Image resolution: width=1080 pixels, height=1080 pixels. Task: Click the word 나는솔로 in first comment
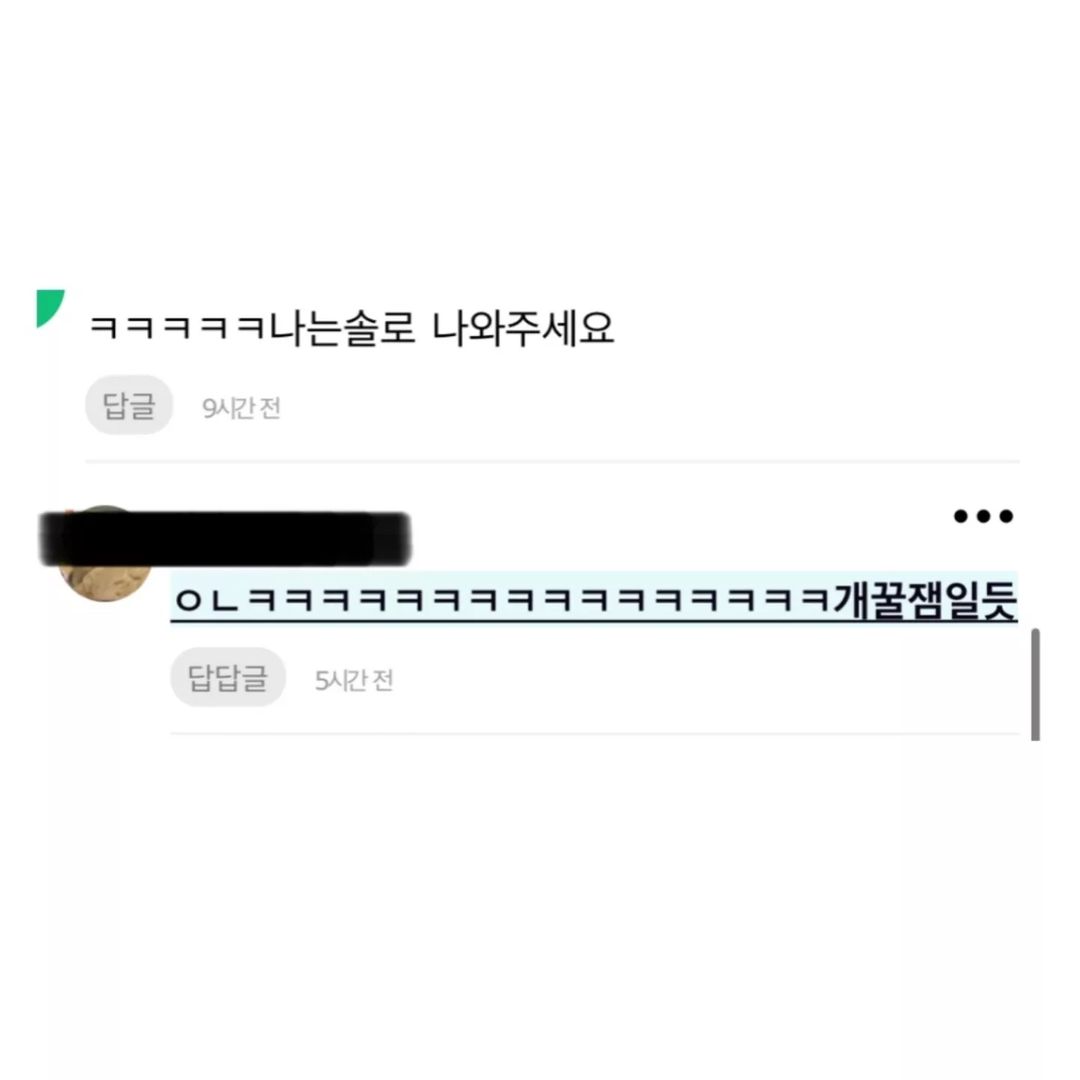(x=342, y=328)
